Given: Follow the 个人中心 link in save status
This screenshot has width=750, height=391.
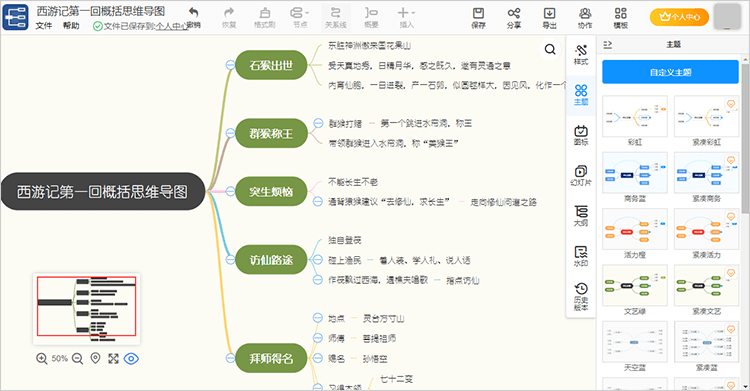Looking at the screenshot, I should (172, 26).
